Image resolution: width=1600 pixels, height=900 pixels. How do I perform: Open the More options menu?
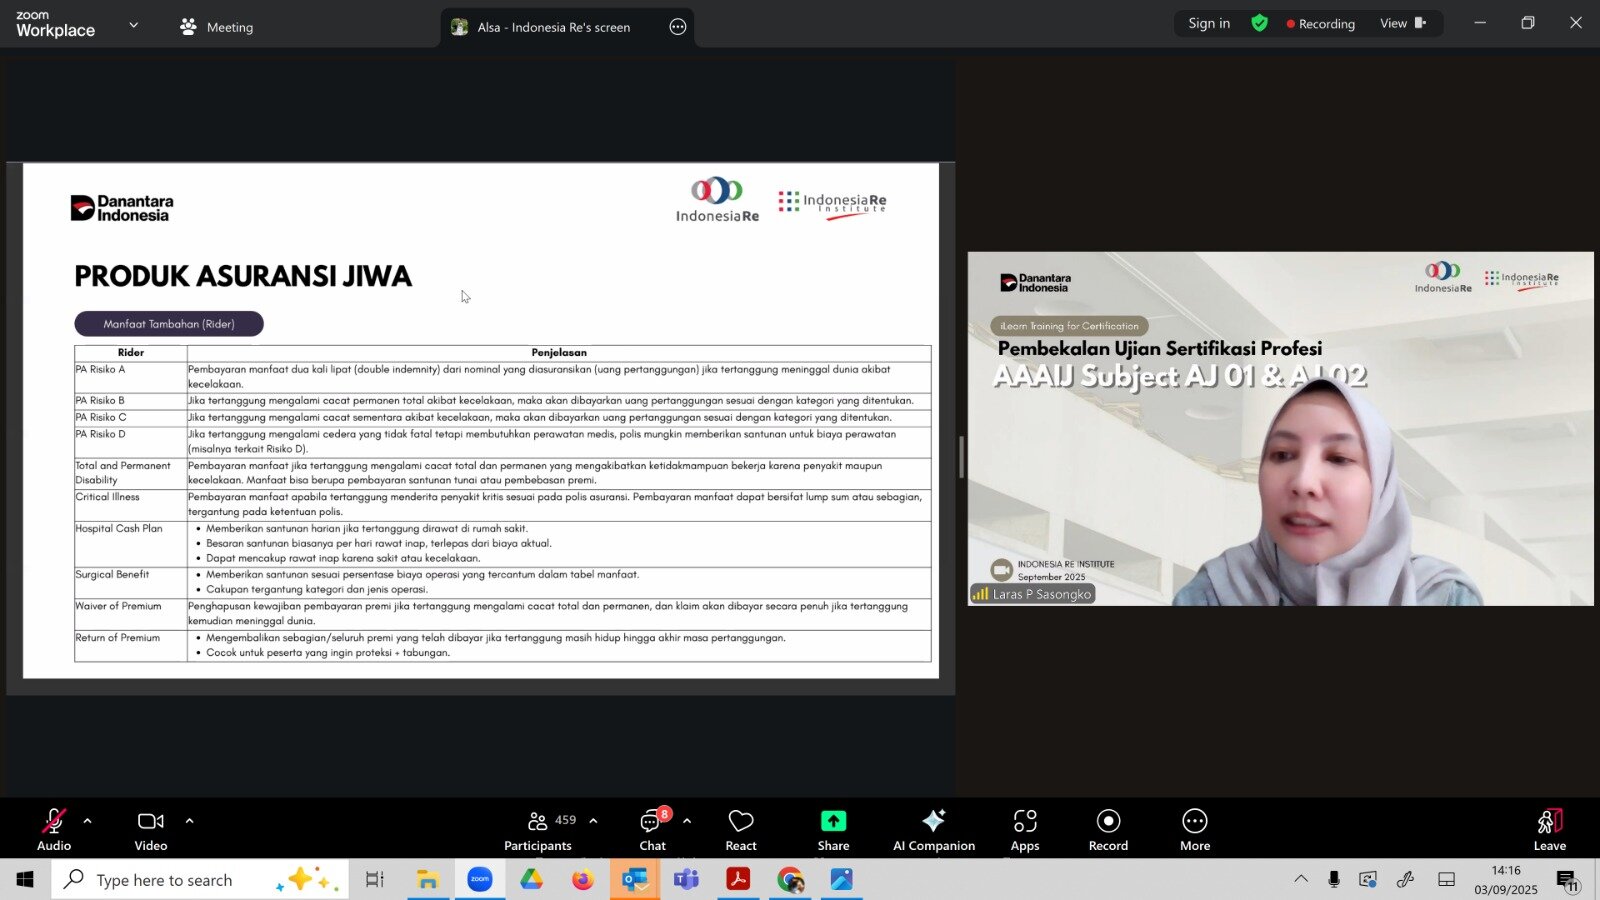coord(1194,829)
